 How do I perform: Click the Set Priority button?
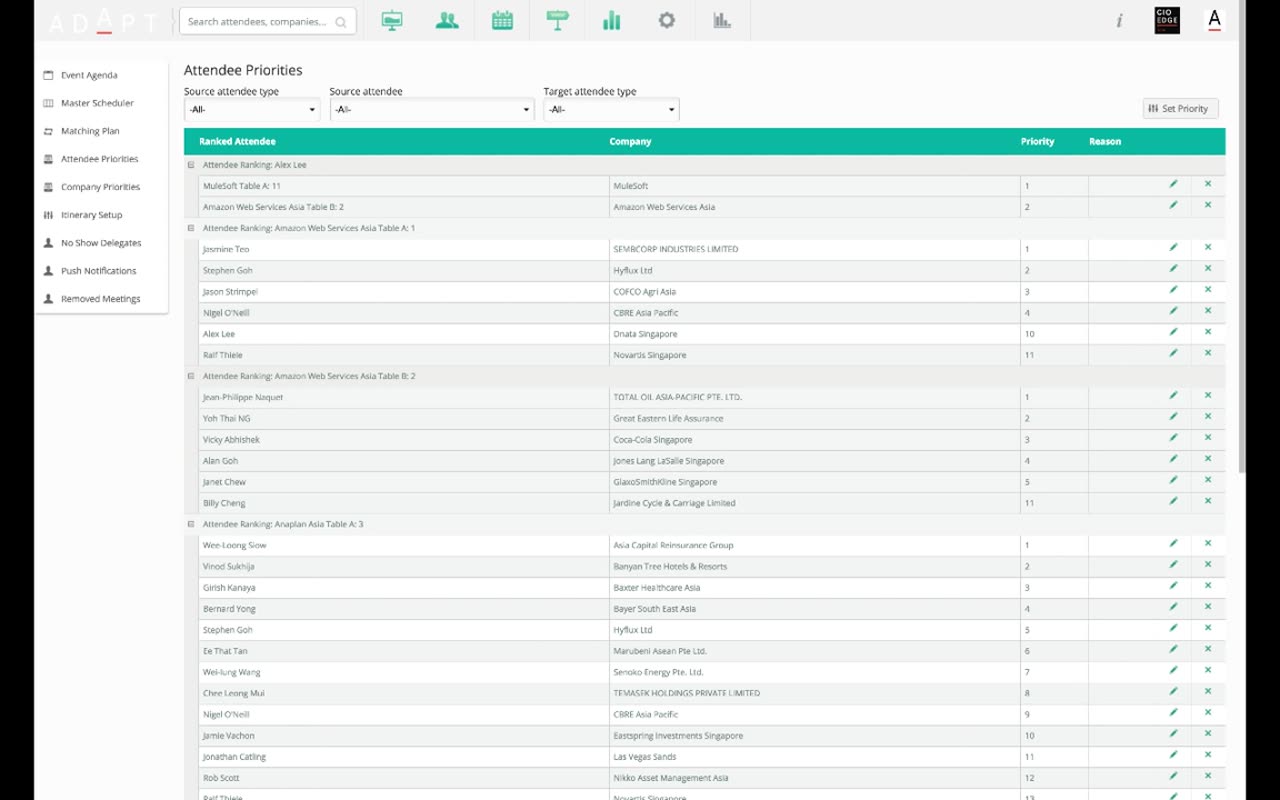(x=1180, y=109)
